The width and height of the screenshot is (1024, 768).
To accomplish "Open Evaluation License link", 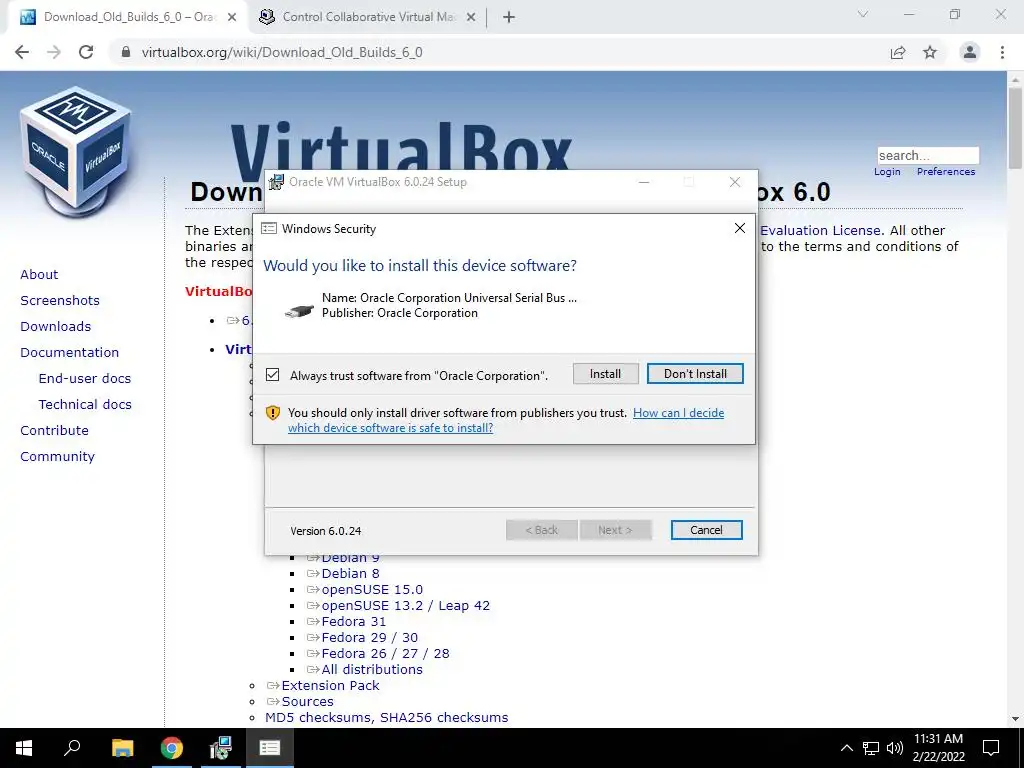I will click(821, 231).
